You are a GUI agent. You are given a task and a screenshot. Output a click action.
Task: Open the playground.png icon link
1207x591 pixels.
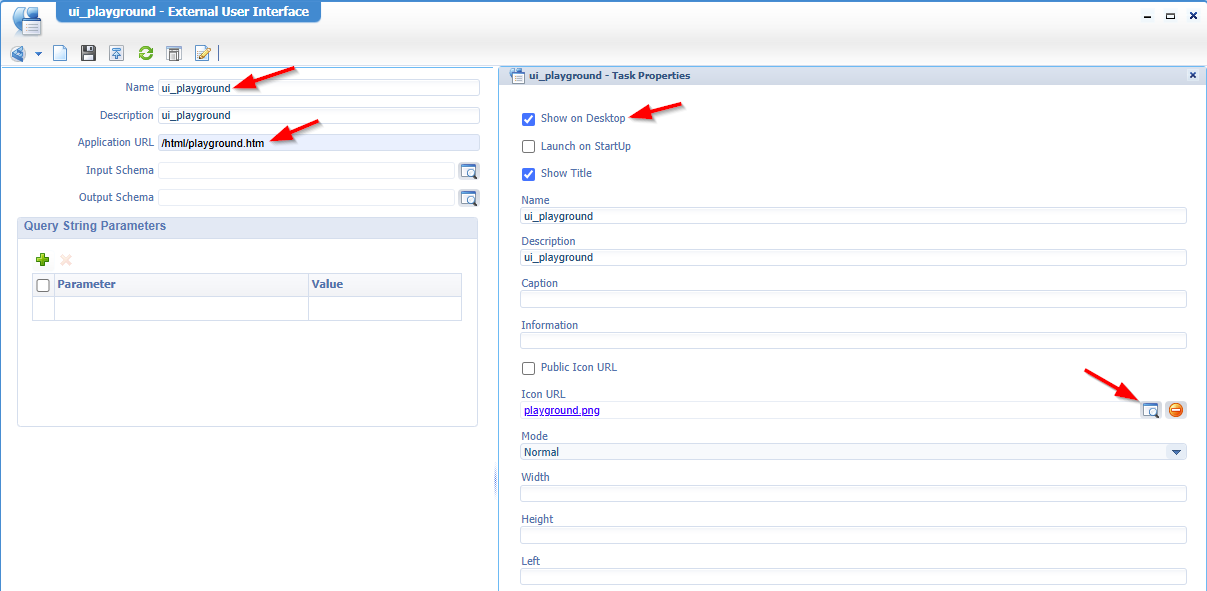562,410
